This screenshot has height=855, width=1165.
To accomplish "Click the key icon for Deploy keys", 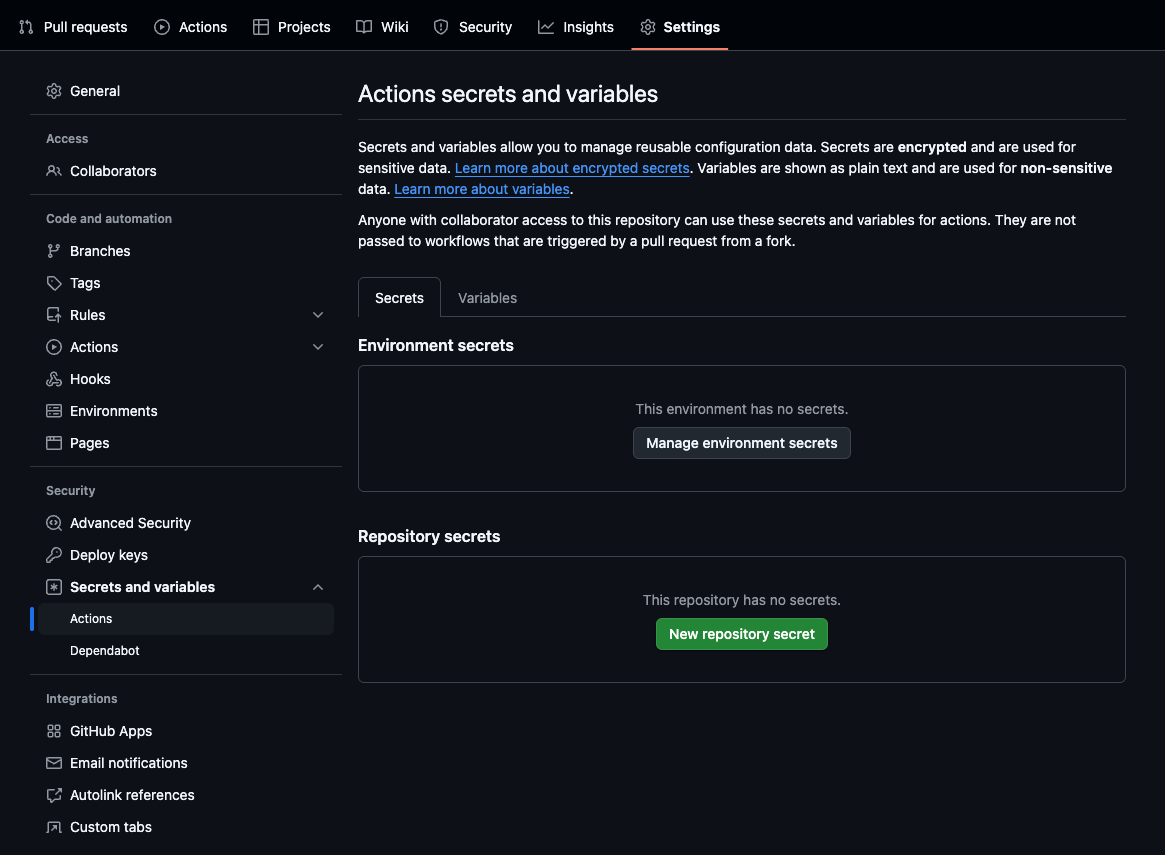I will click(54, 555).
